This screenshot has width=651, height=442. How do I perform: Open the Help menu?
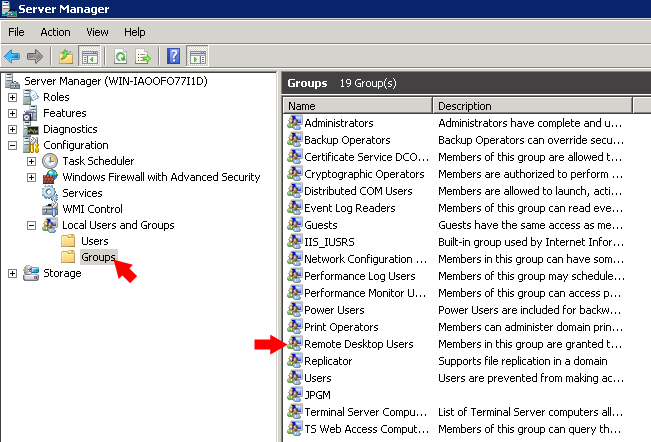pyautogui.click(x=135, y=32)
